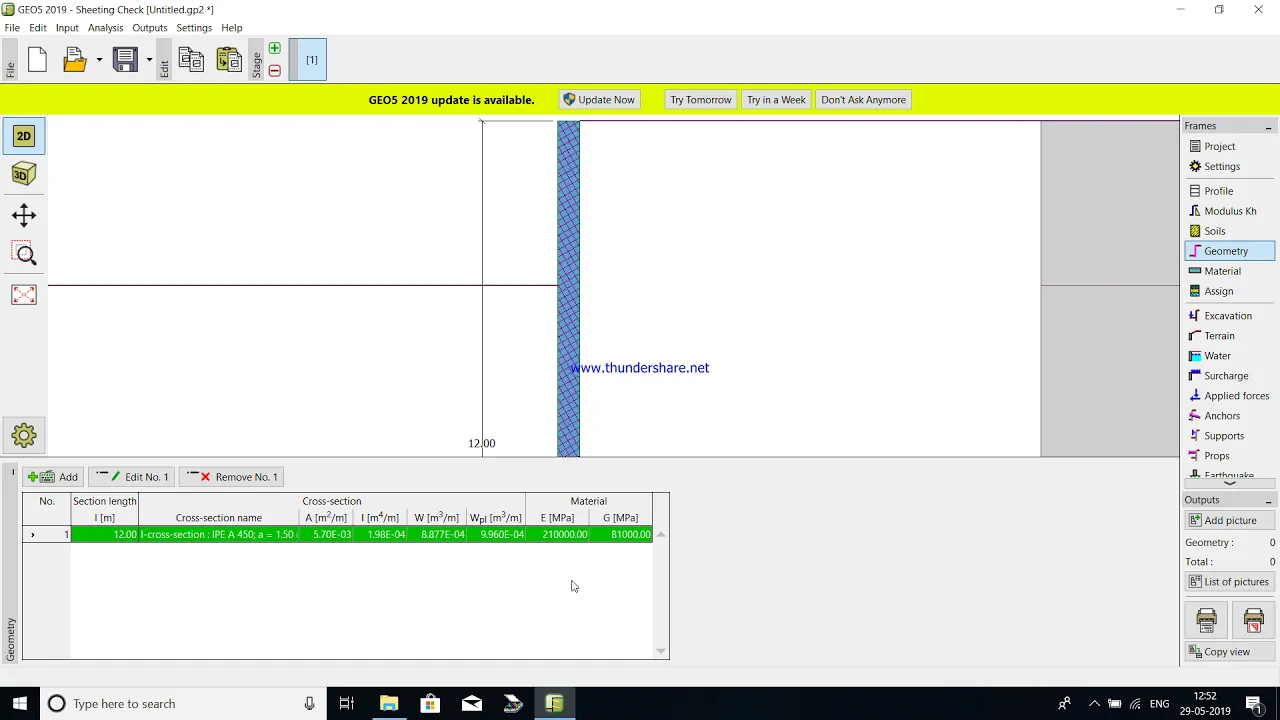This screenshot has width=1280, height=720.
Task: Open File Explorer from taskbar
Action: pos(389,704)
